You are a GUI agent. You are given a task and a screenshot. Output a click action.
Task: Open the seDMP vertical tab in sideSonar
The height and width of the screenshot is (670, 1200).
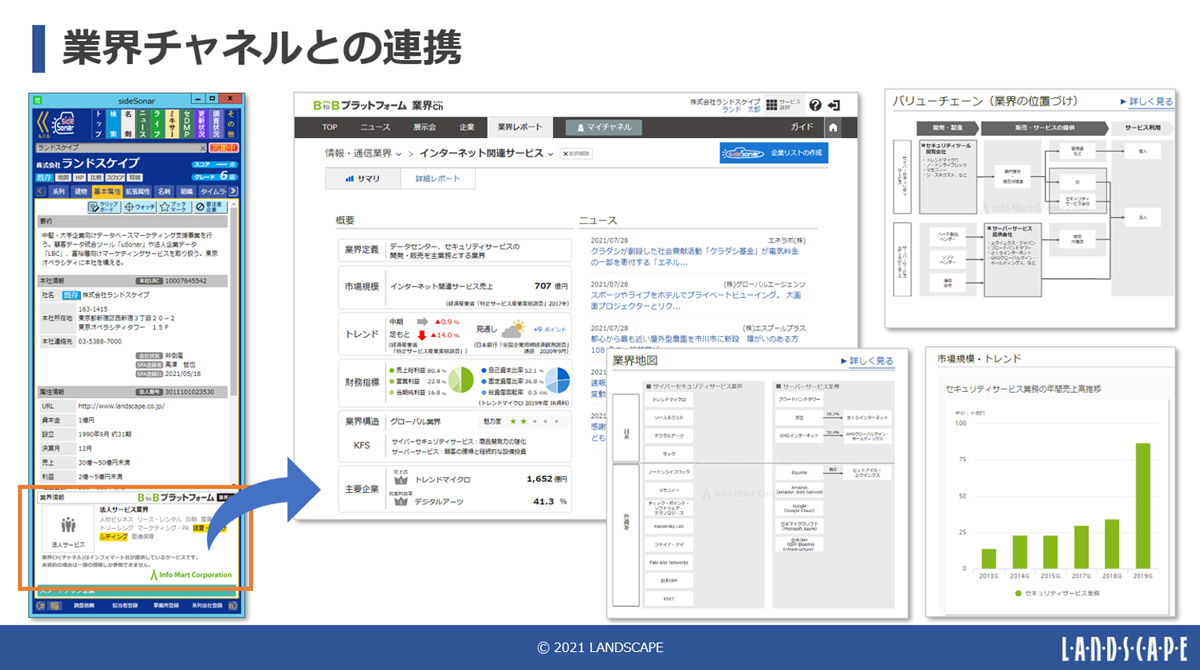click(187, 124)
